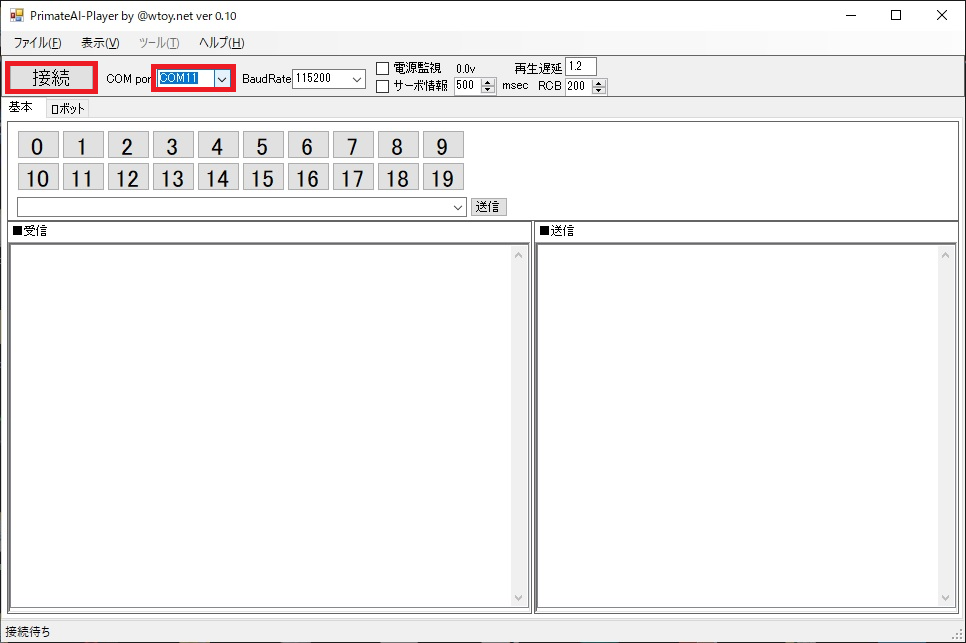Select motion button 6
966x643 pixels.
click(307, 145)
